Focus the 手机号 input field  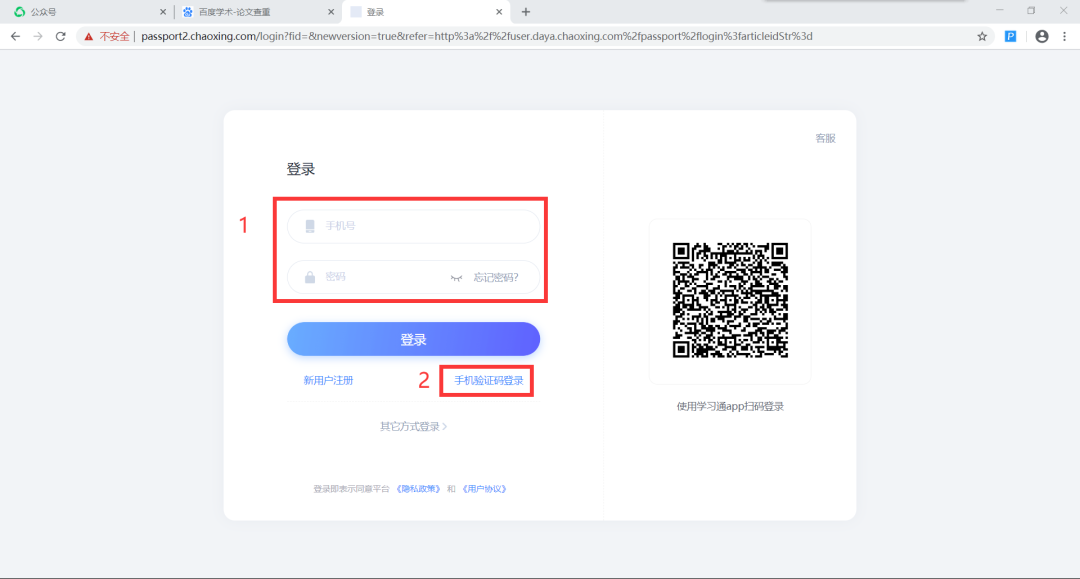click(x=413, y=226)
